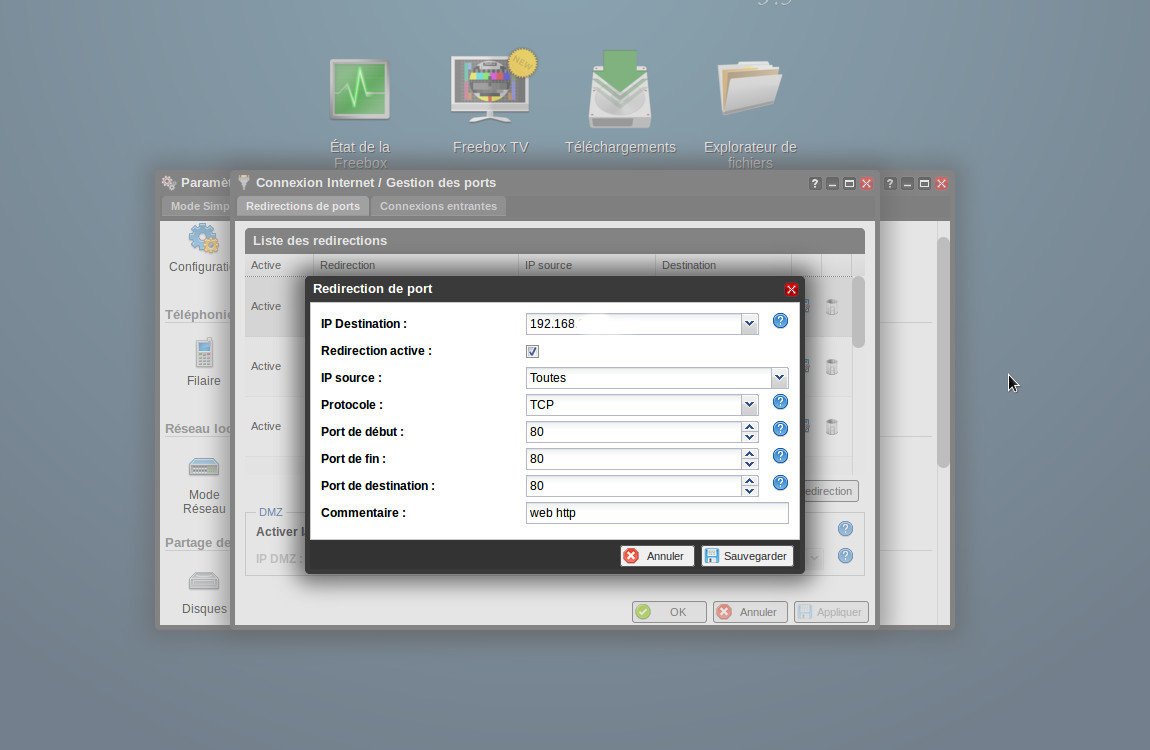Screen dimensions: 1150x750
Task: Click the Appliquer button
Action: point(831,611)
